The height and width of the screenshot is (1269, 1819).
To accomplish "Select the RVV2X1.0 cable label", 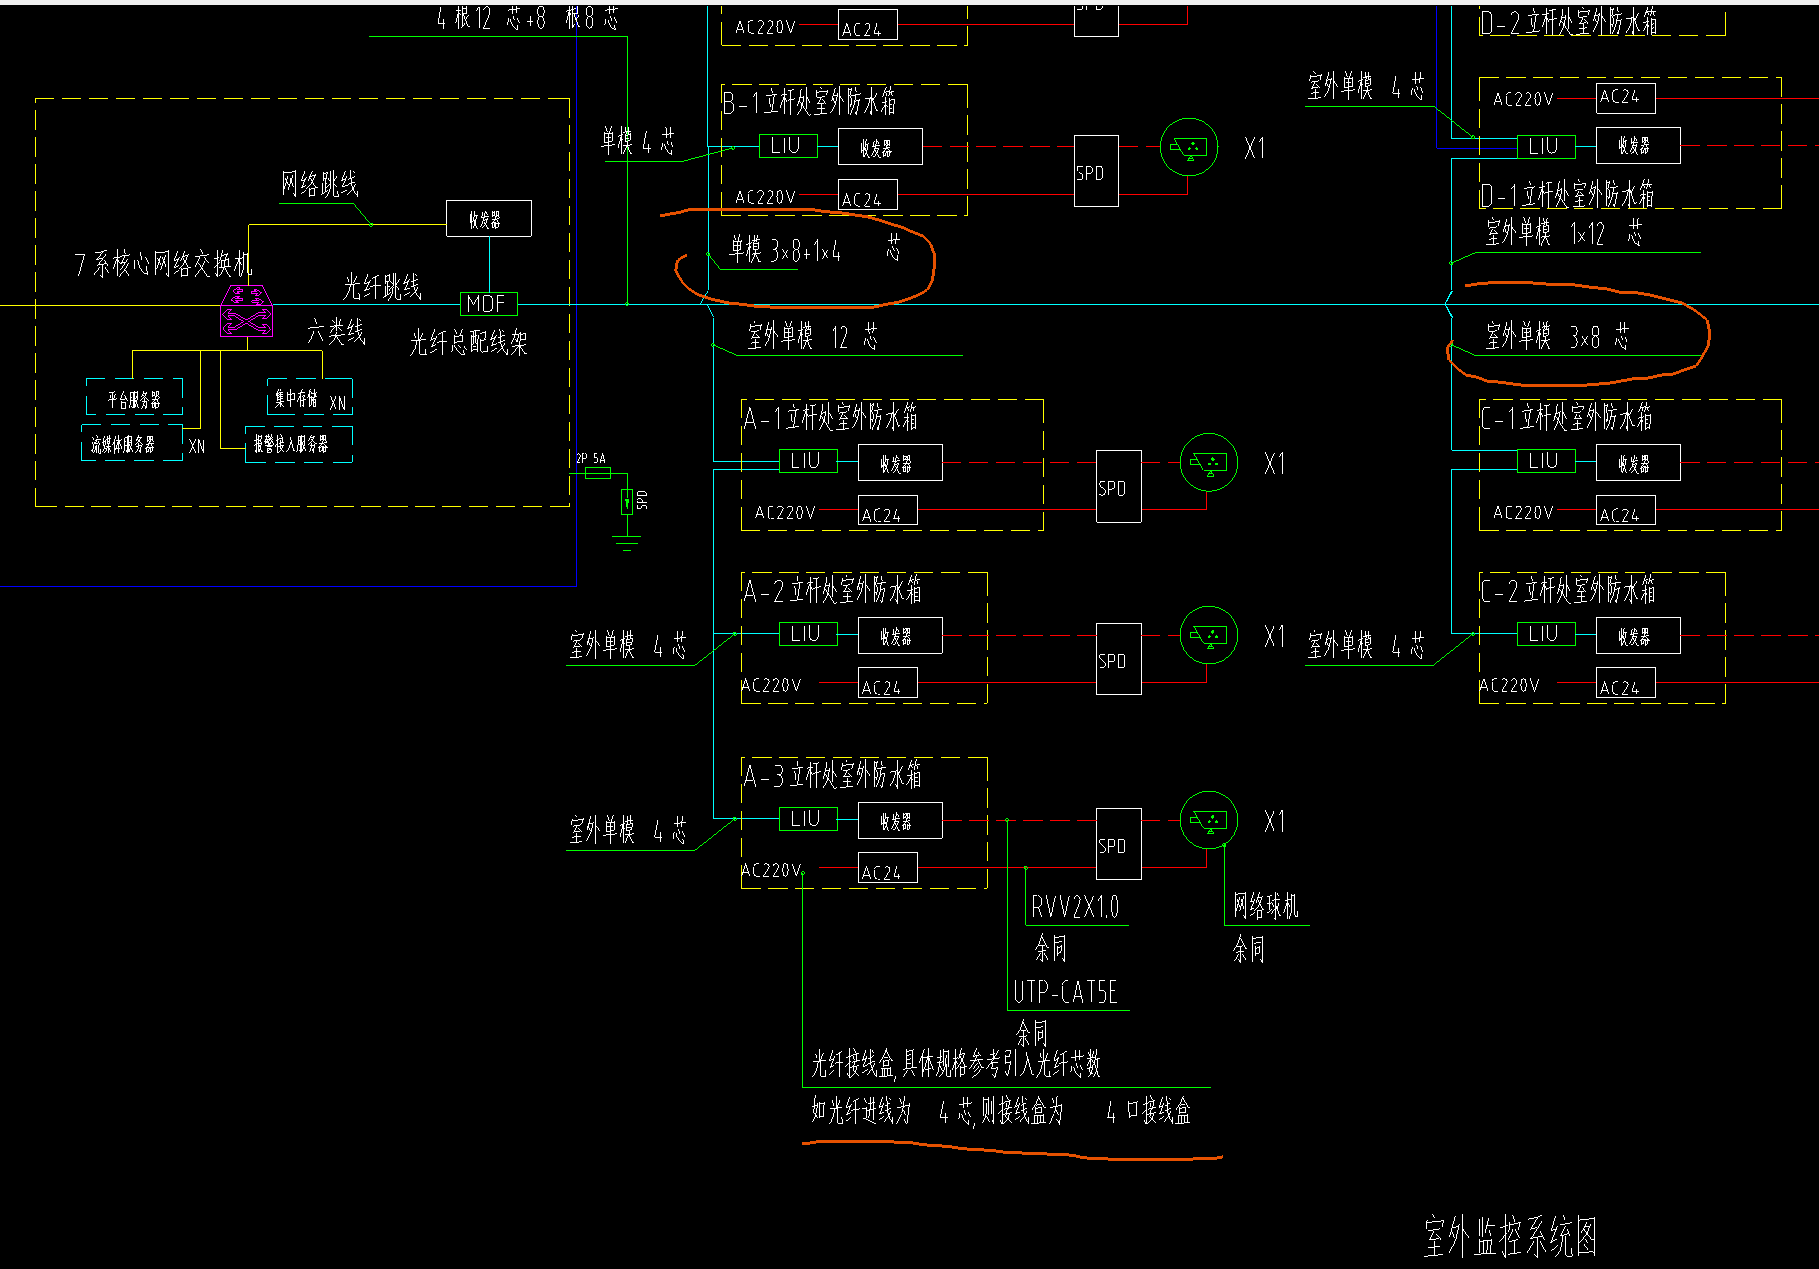I will click(1076, 908).
